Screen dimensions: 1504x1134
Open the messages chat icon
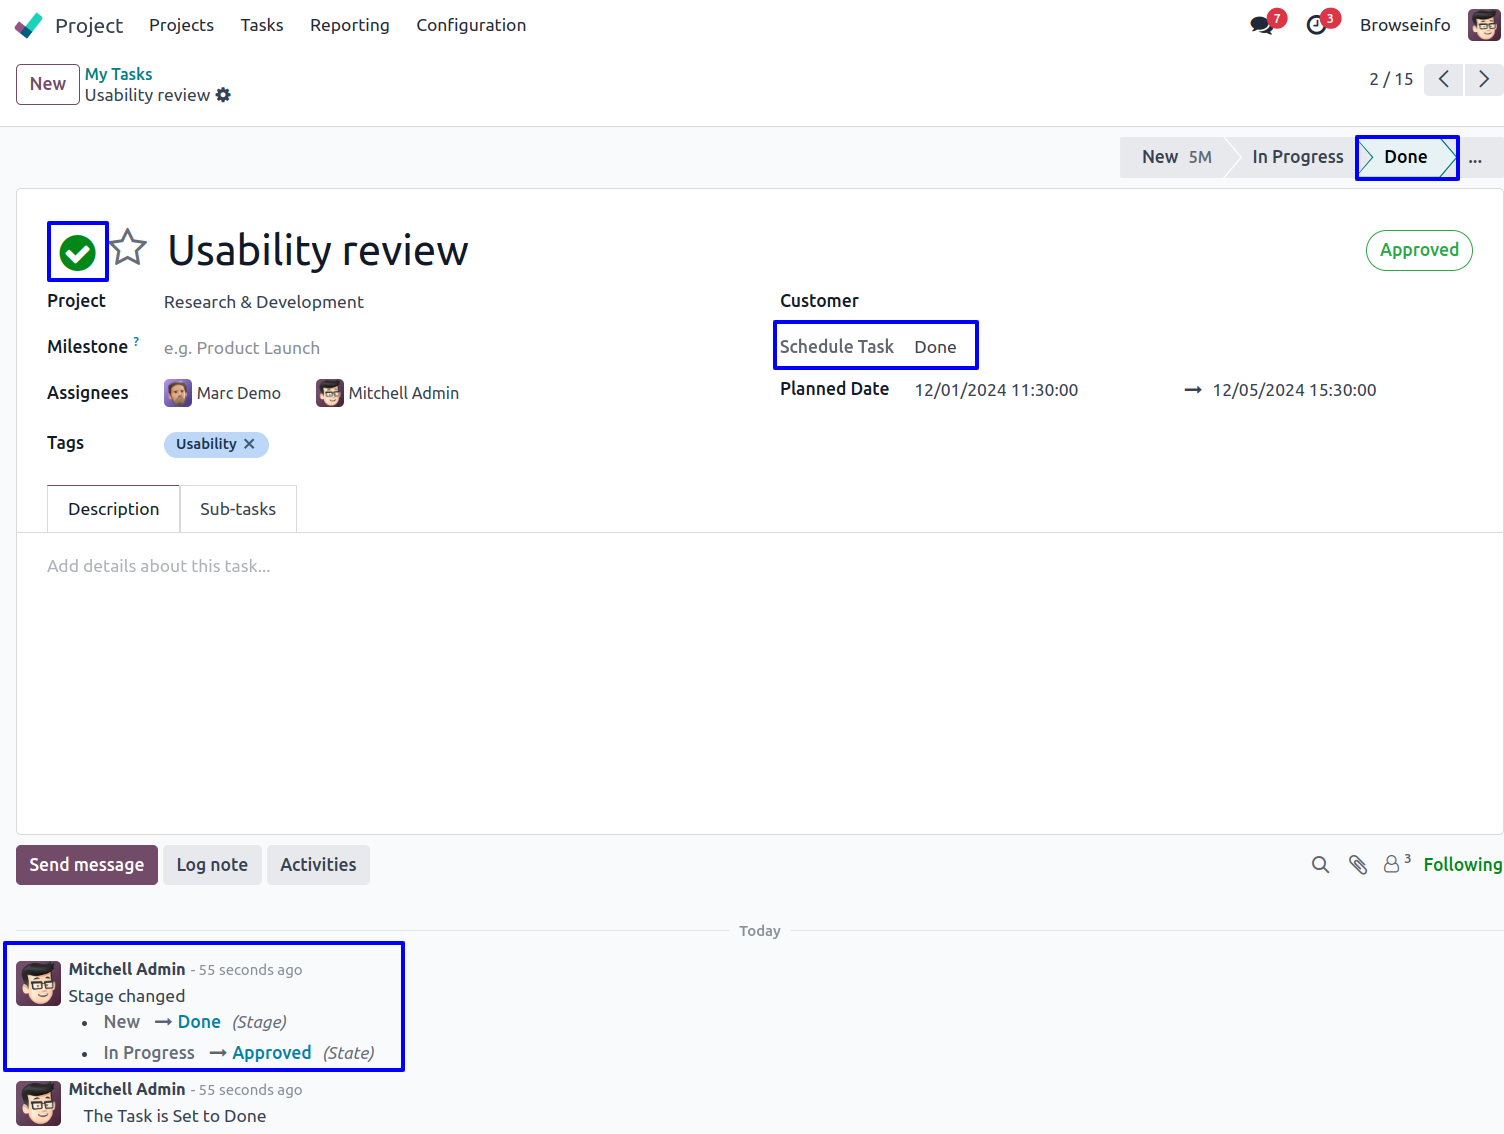(x=1262, y=25)
